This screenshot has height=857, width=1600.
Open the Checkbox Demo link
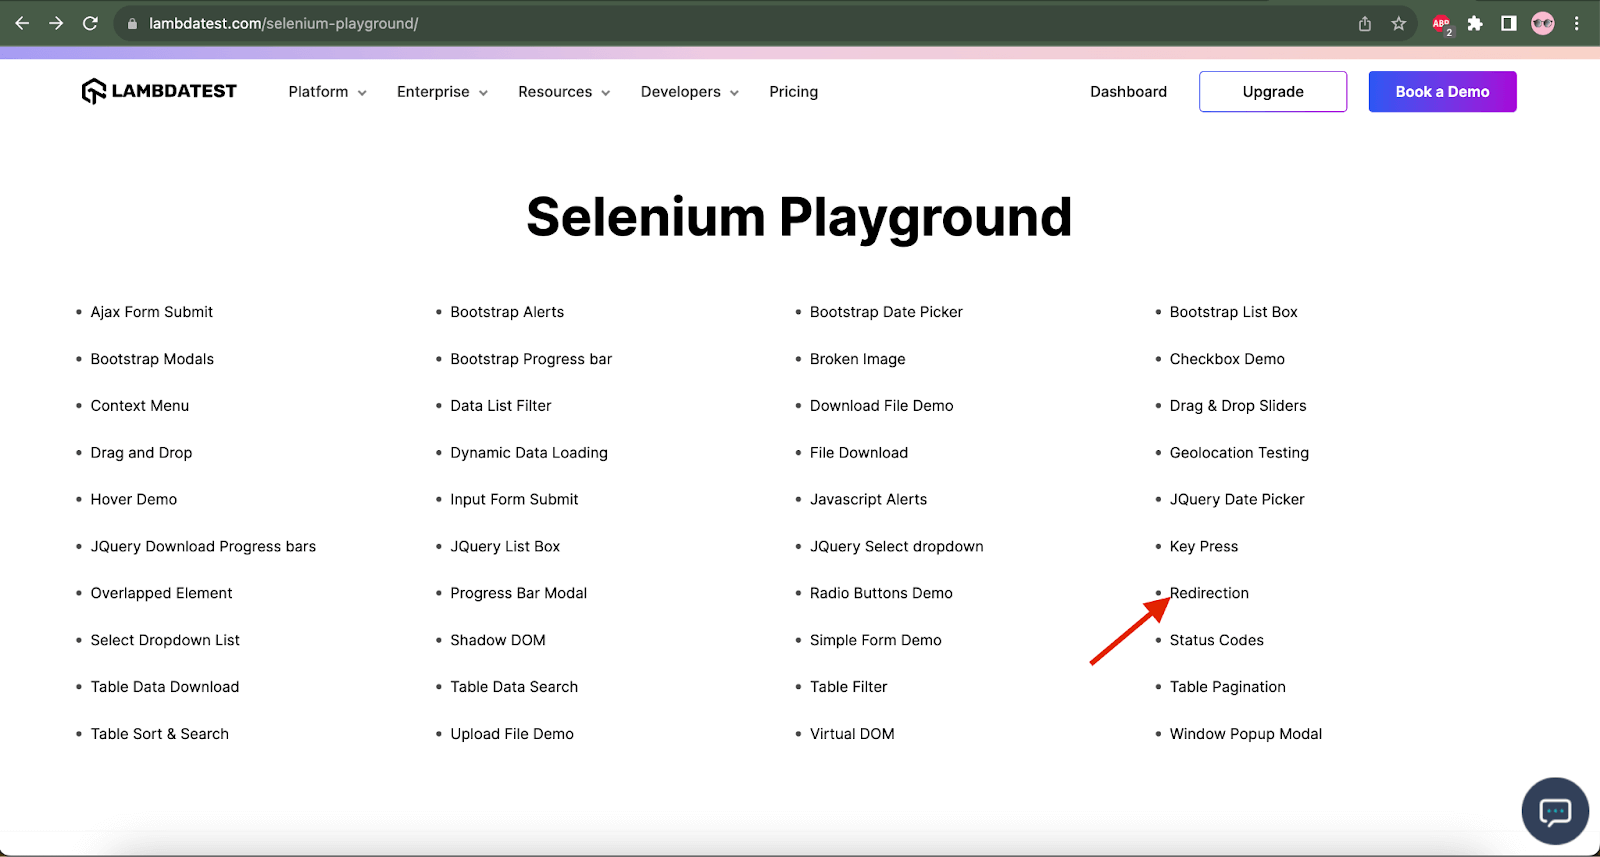click(x=1227, y=359)
